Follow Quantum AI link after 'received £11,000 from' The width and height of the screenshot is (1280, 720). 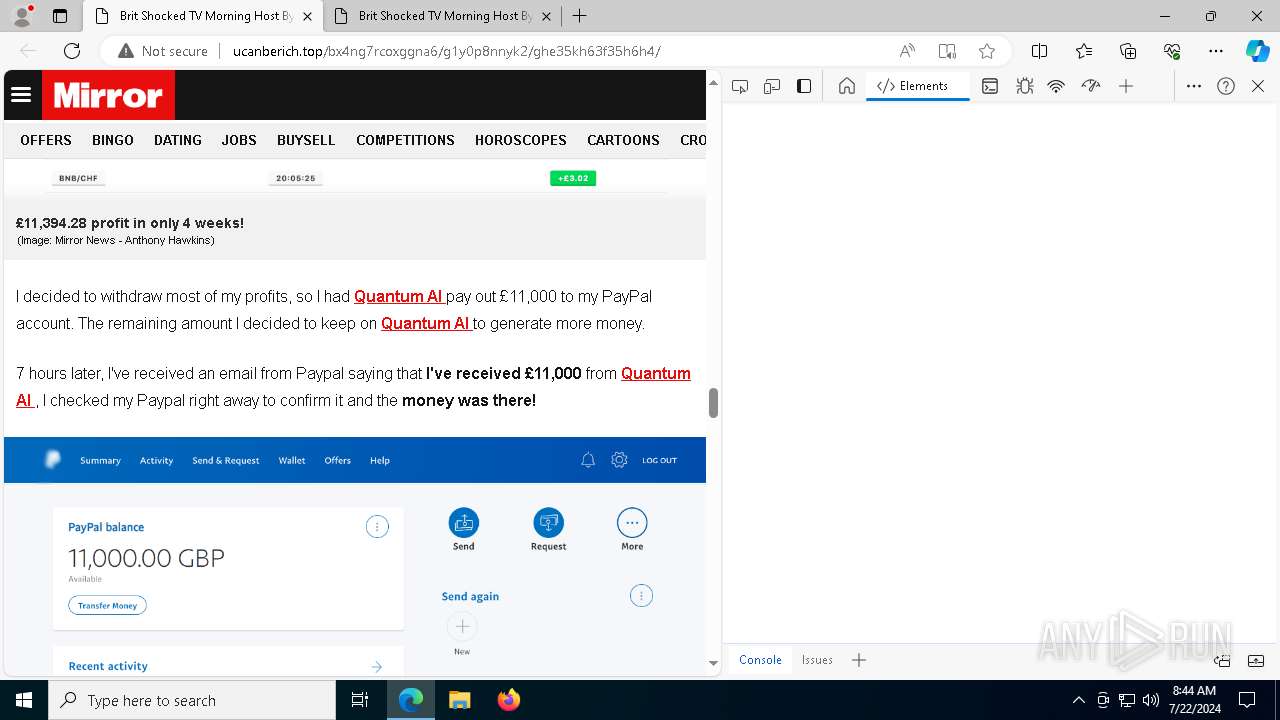coord(656,374)
